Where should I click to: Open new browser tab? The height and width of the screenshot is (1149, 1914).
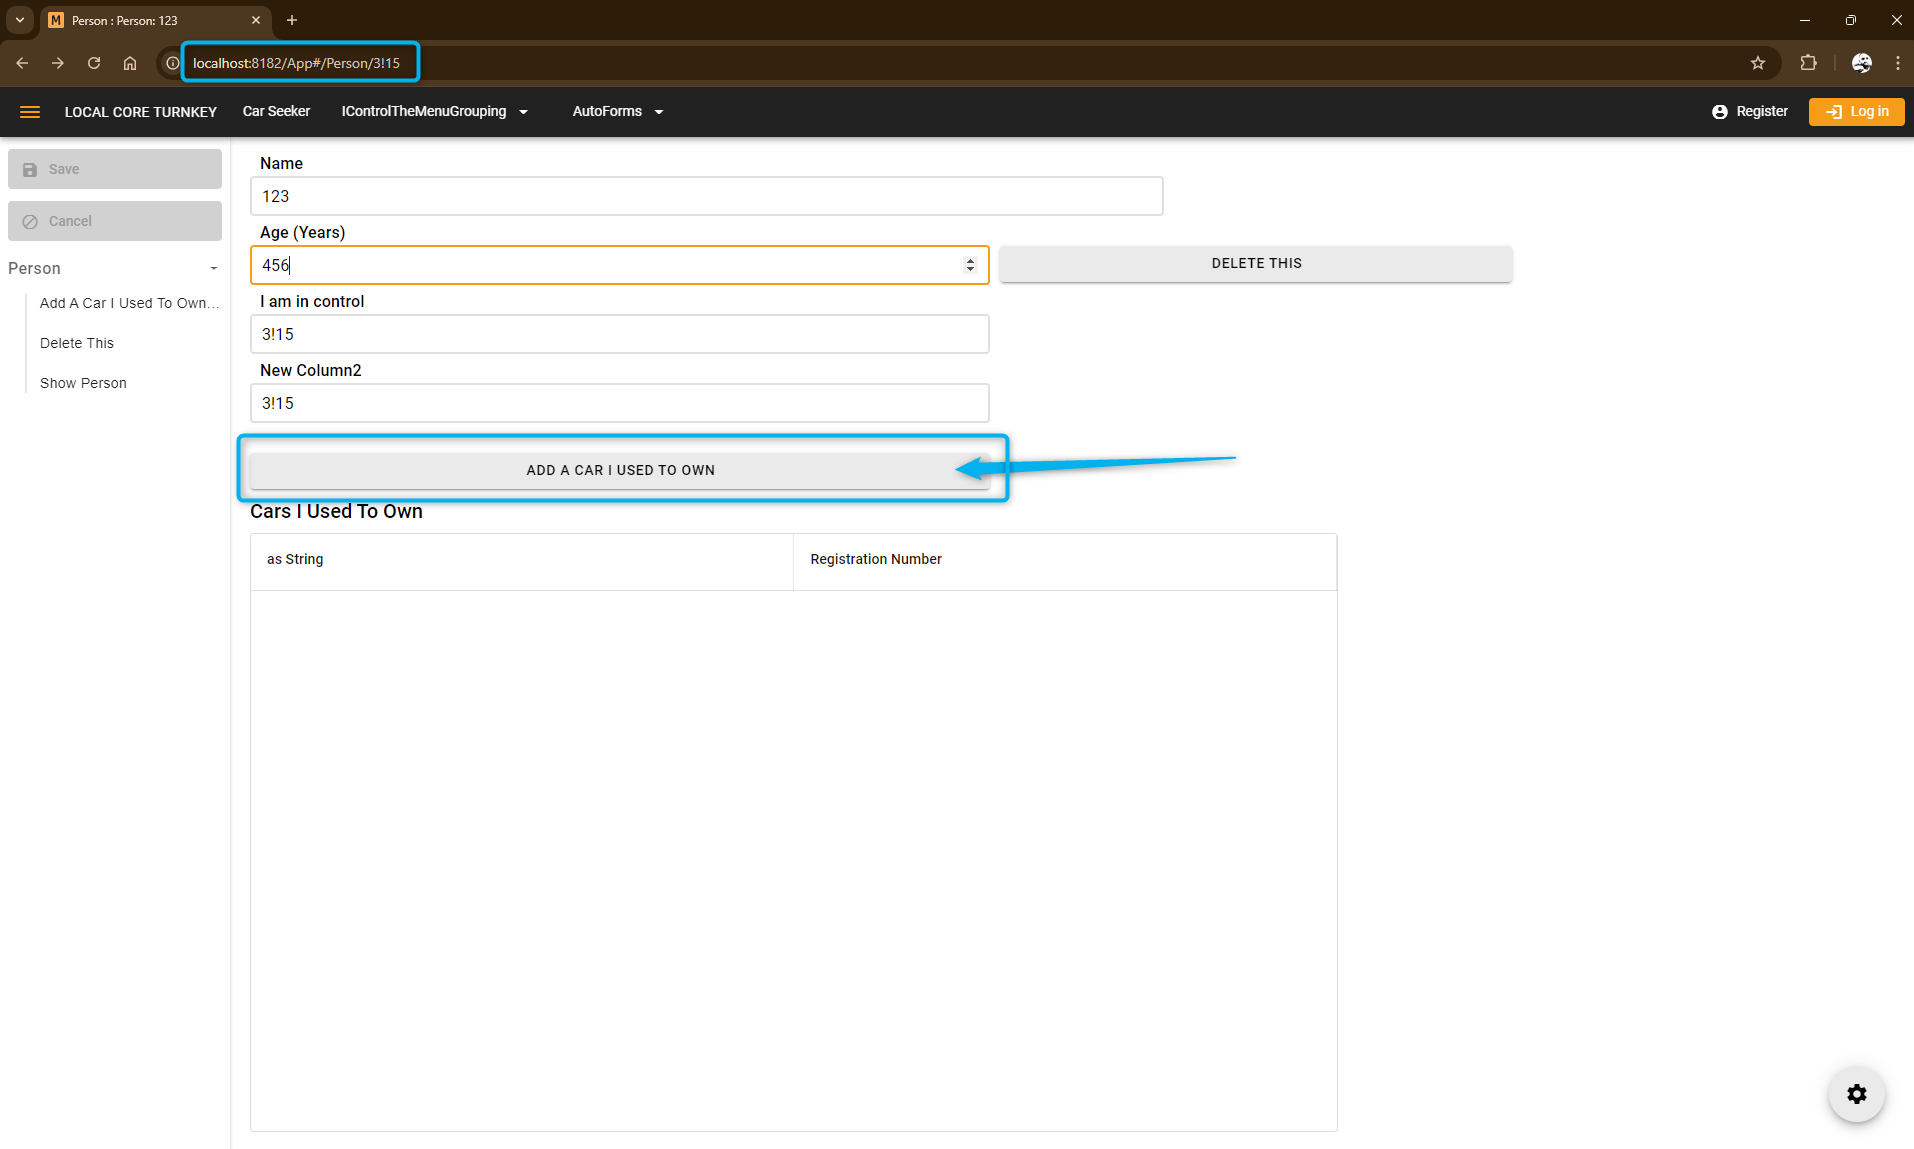[292, 20]
